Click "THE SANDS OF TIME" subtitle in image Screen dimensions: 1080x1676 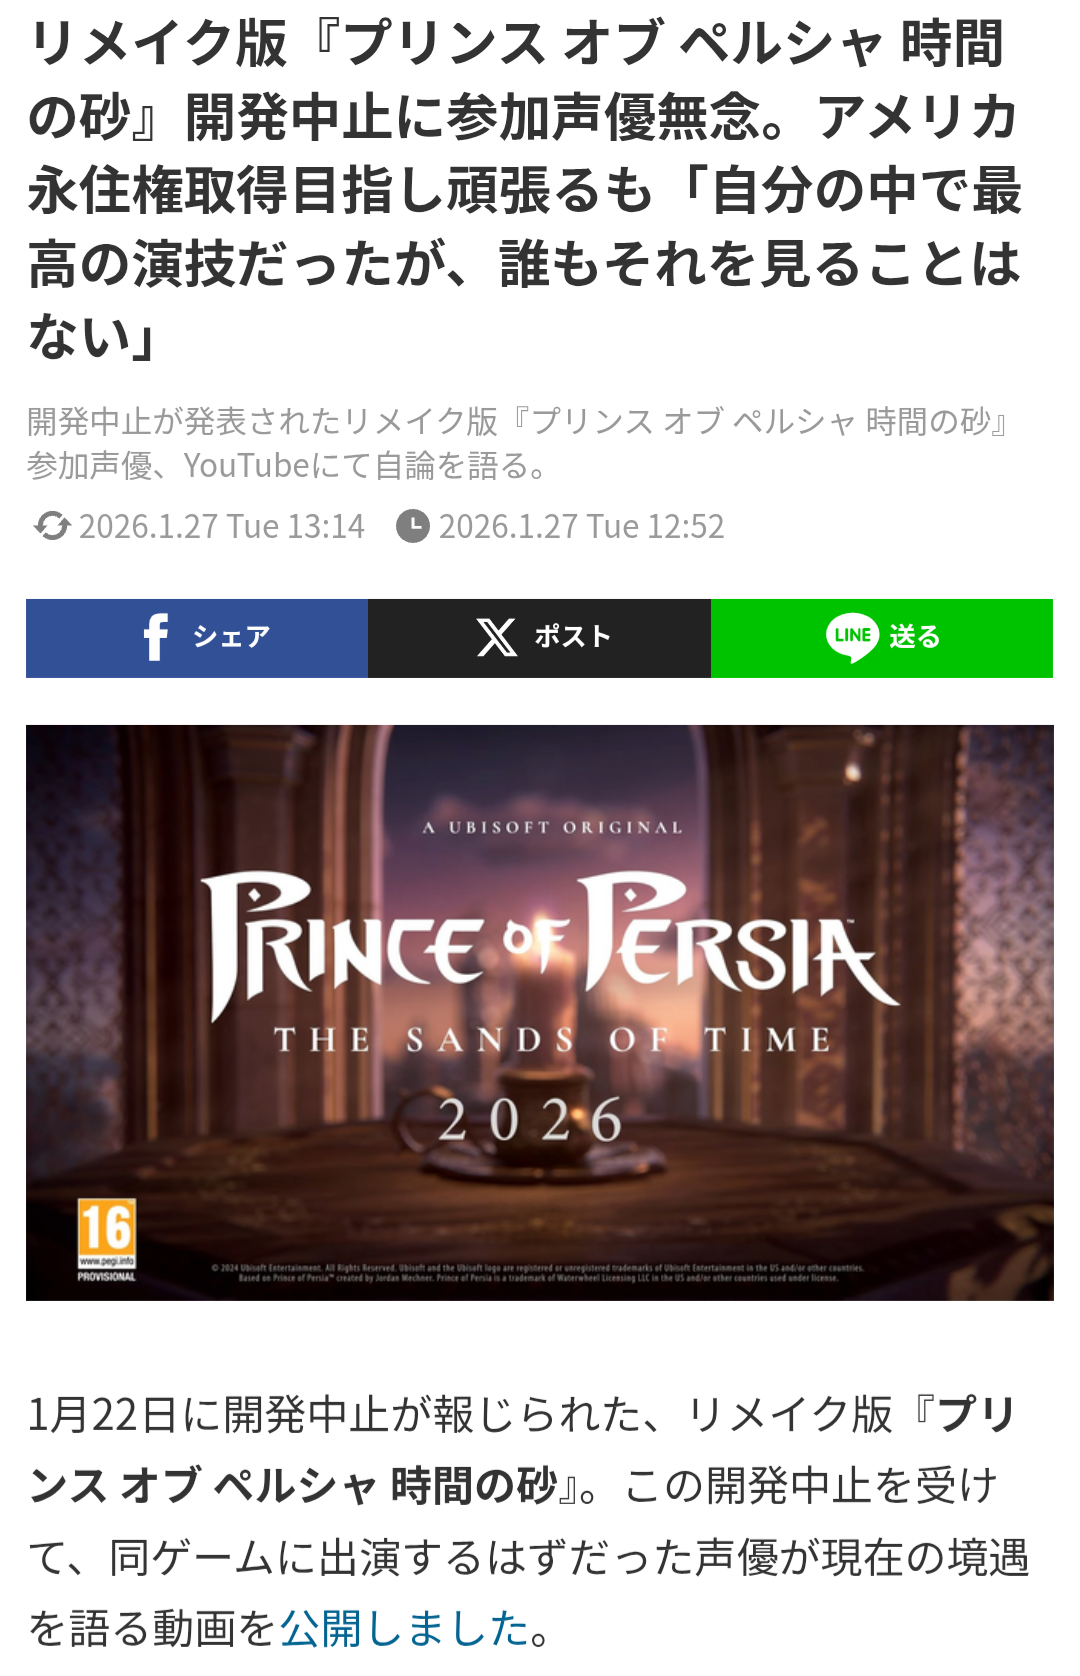(x=552, y=1040)
